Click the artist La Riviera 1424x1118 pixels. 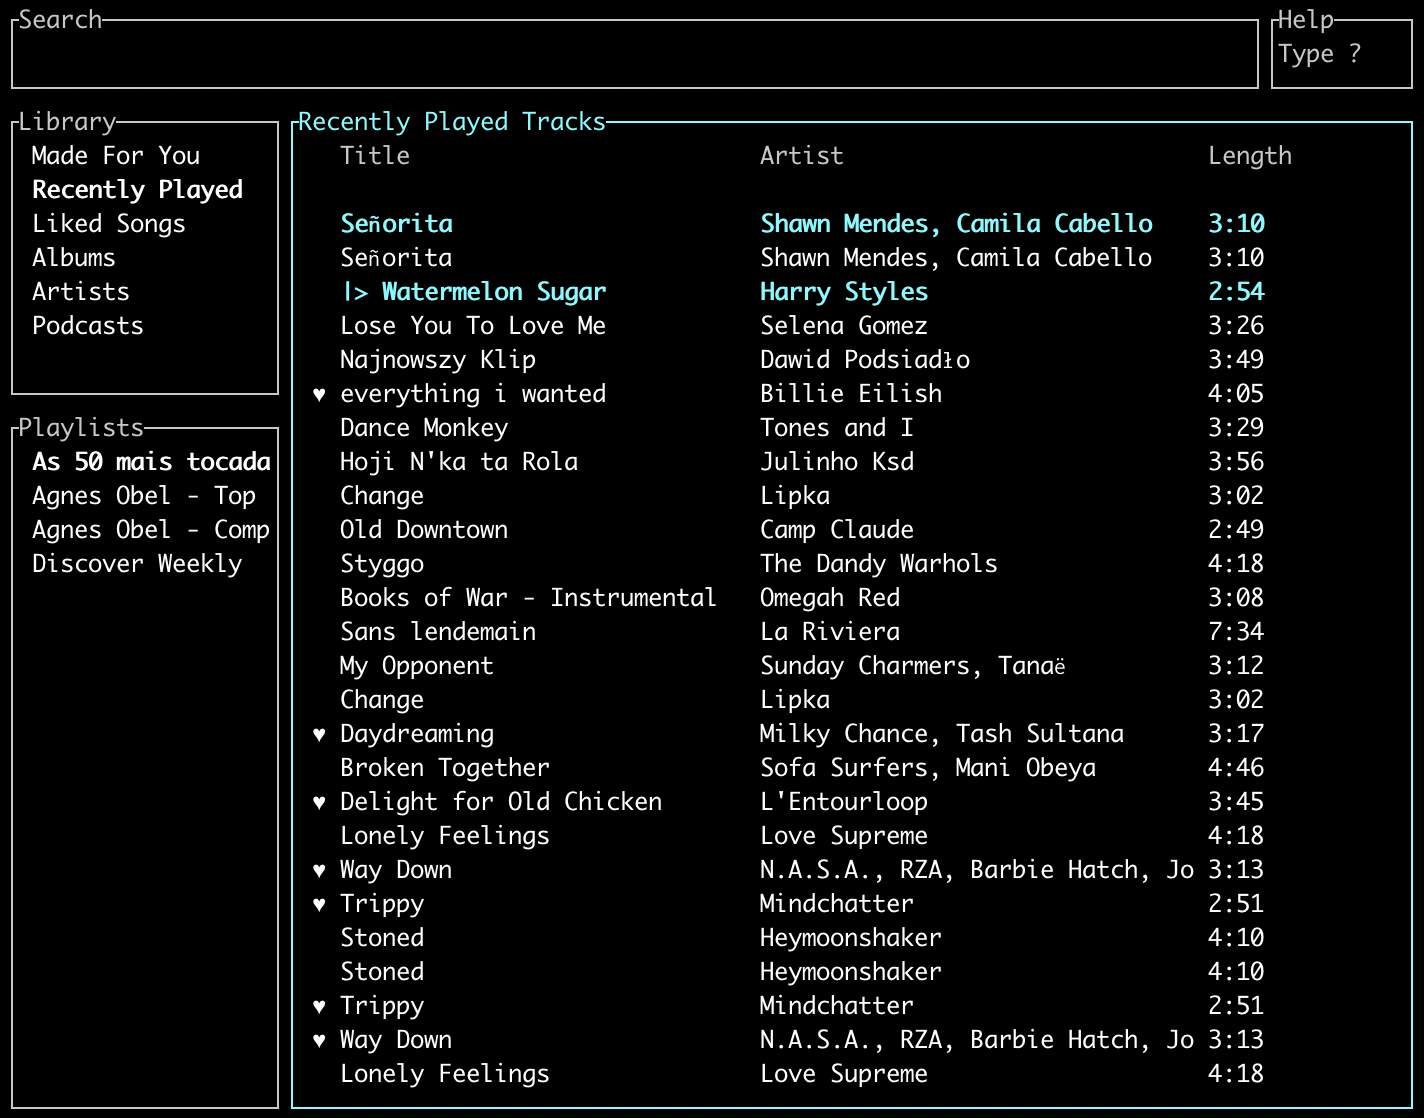click(x=830, y=632)
